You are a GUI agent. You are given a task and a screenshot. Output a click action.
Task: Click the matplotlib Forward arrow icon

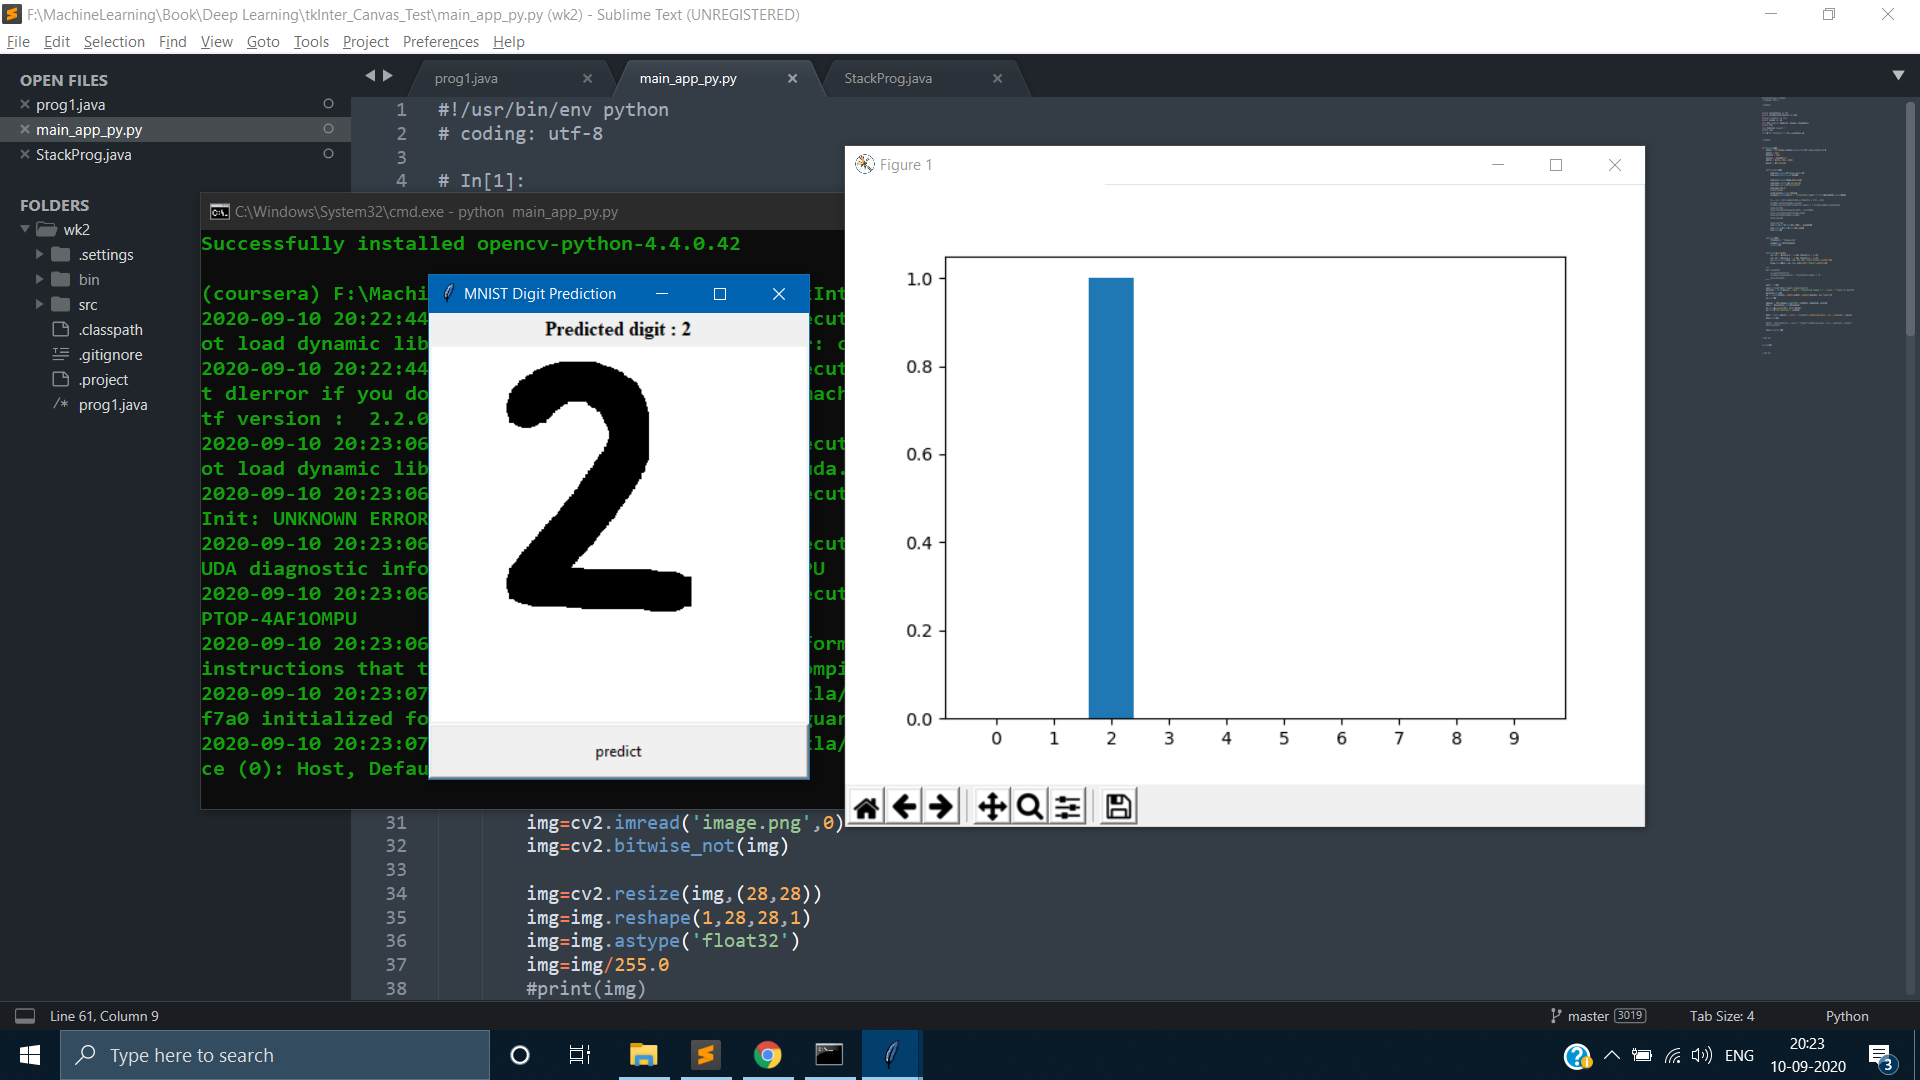pos(940,807)
